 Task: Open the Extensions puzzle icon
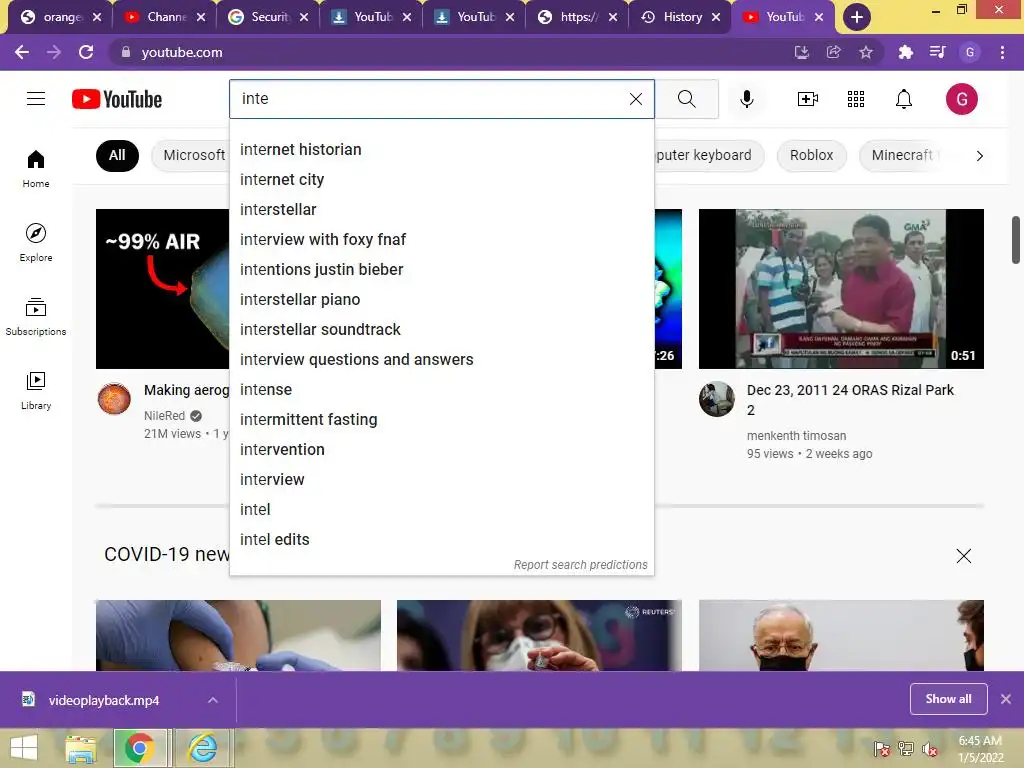pyautogui.click(x=905, y=52)
